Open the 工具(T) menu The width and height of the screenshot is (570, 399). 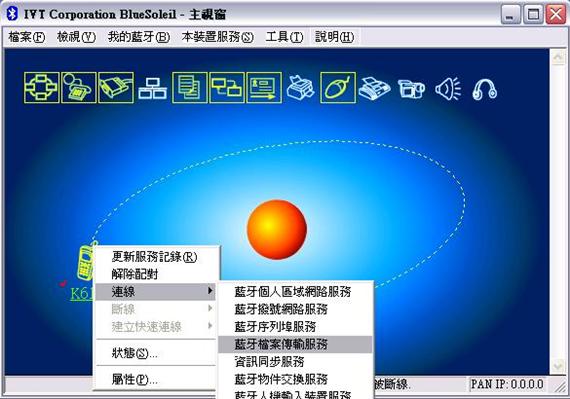pyautogui.click(x=284, y=37)
